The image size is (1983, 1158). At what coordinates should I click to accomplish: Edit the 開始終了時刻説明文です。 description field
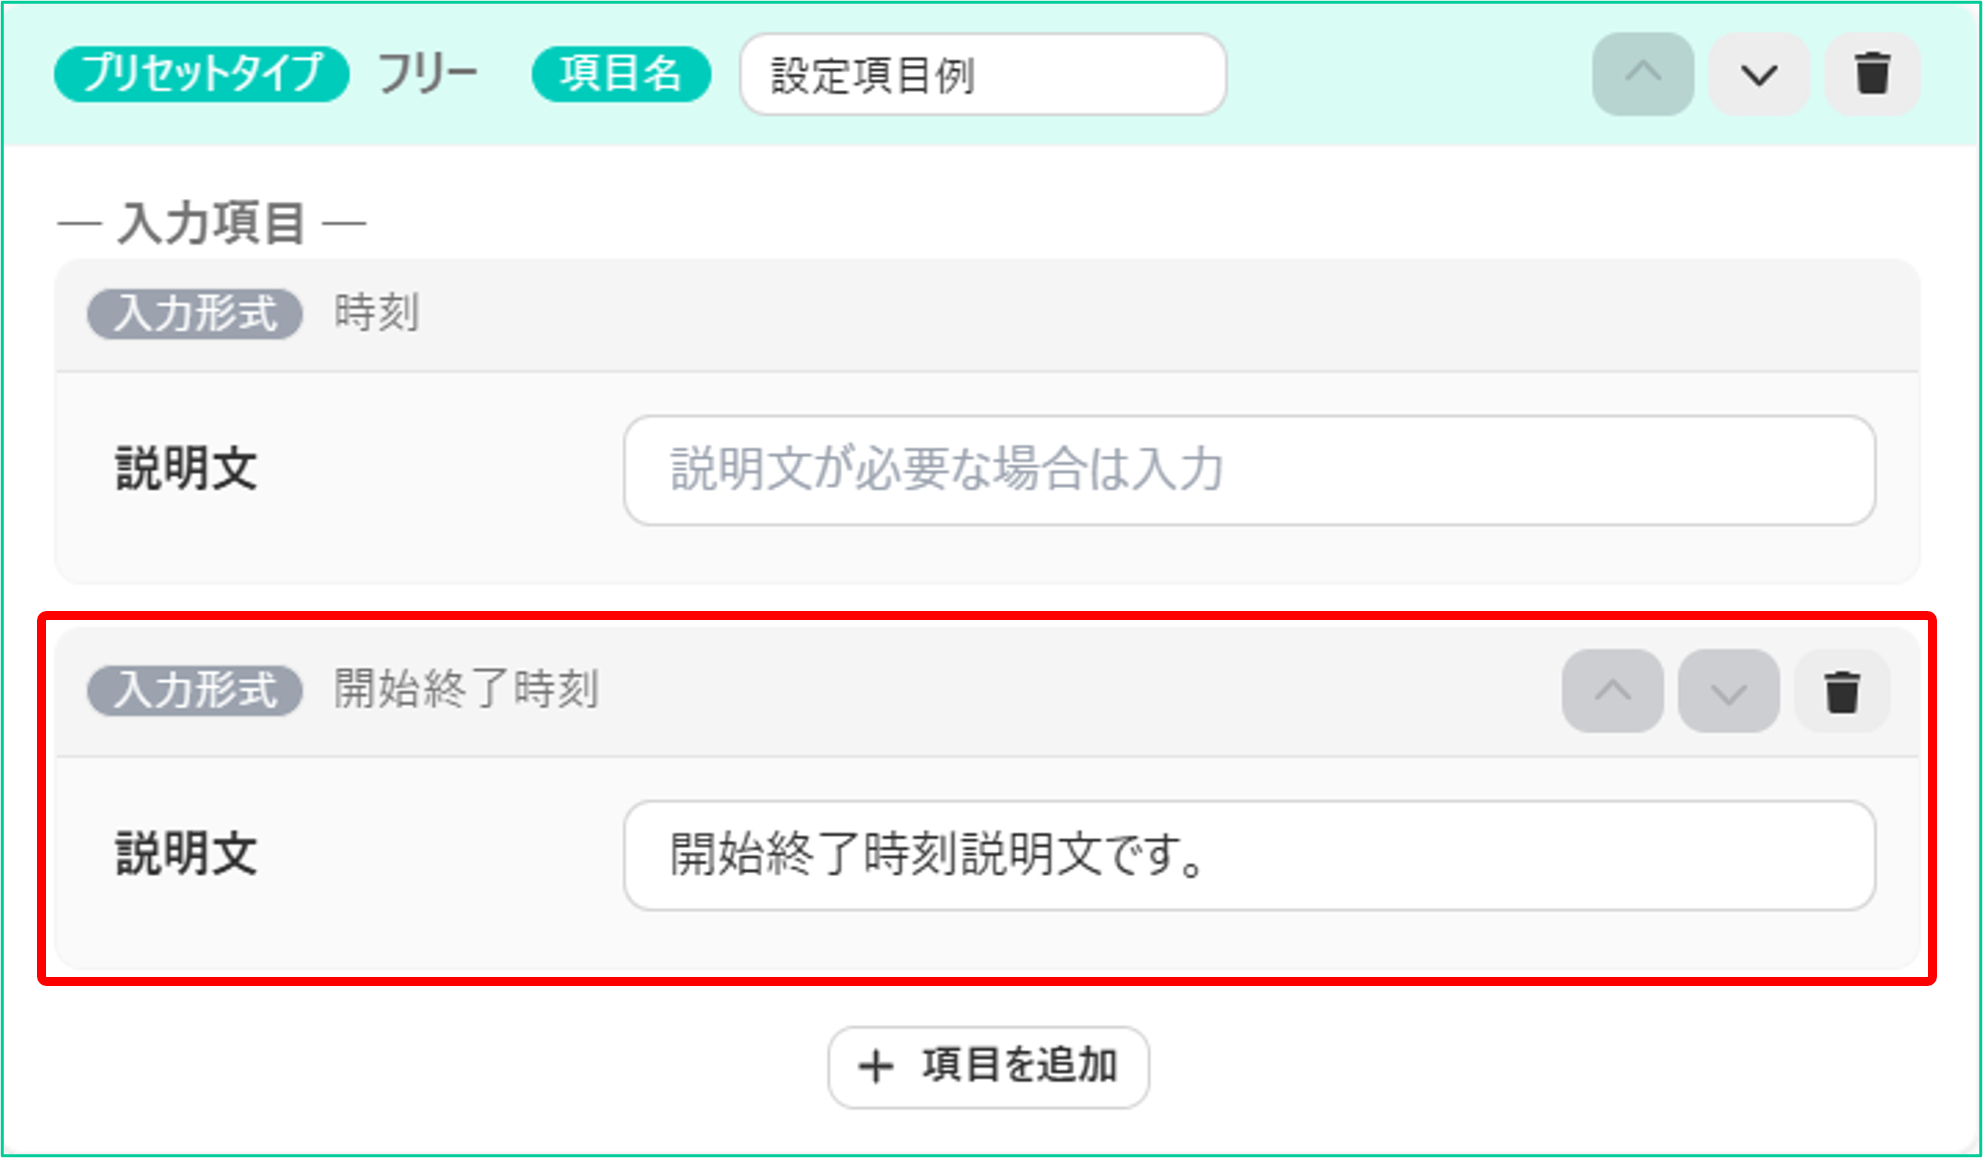click(x=1249, y=855)
